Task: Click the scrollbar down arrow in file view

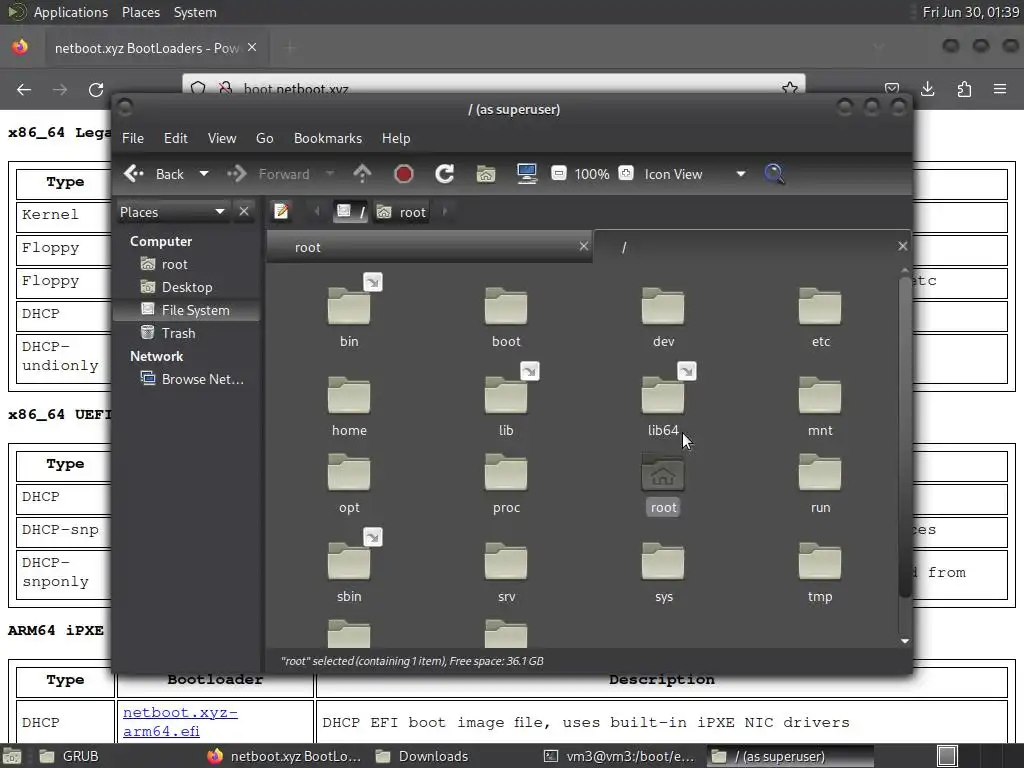Action: pos(904,641)
